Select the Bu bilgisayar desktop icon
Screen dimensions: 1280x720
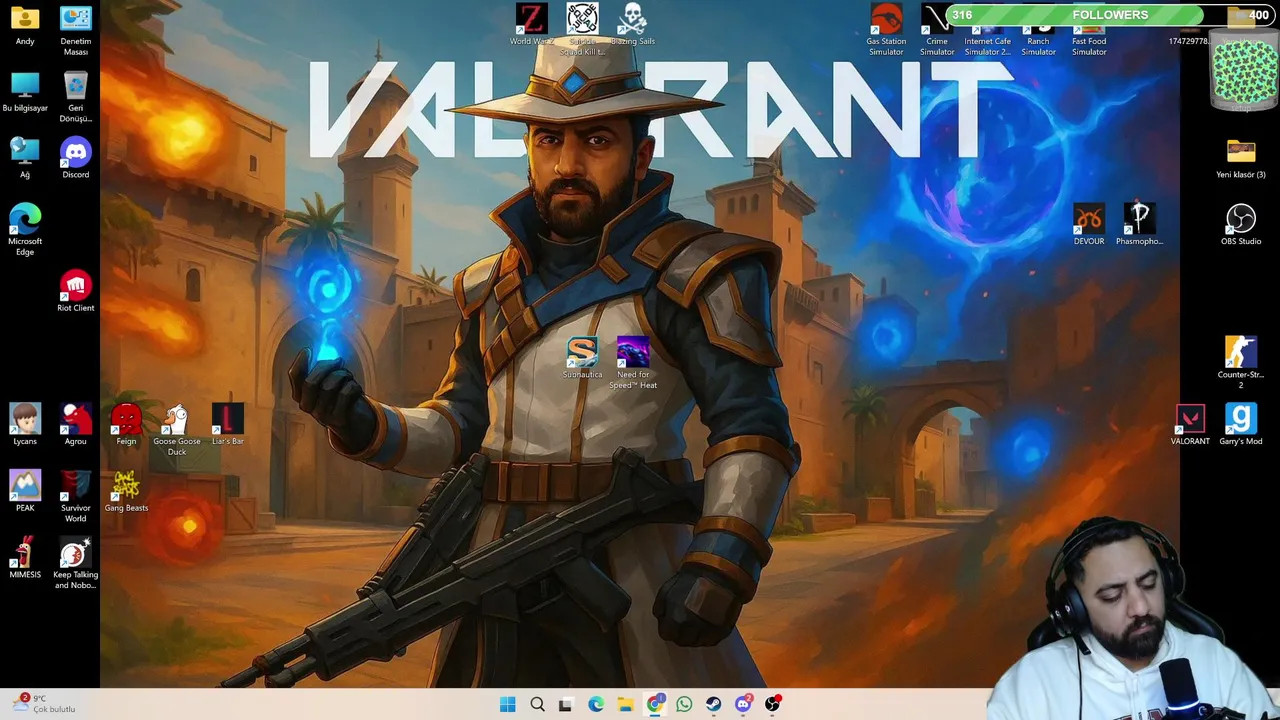pos(25,92)
